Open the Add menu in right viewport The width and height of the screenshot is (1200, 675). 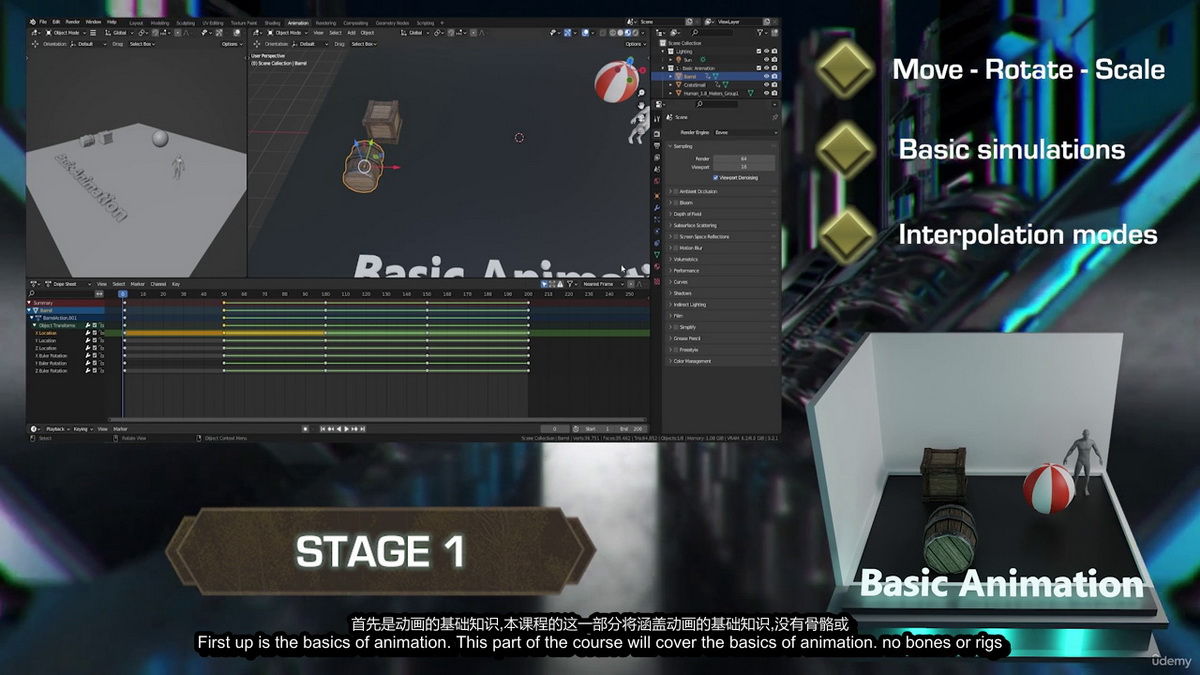(x=351, y=32)
